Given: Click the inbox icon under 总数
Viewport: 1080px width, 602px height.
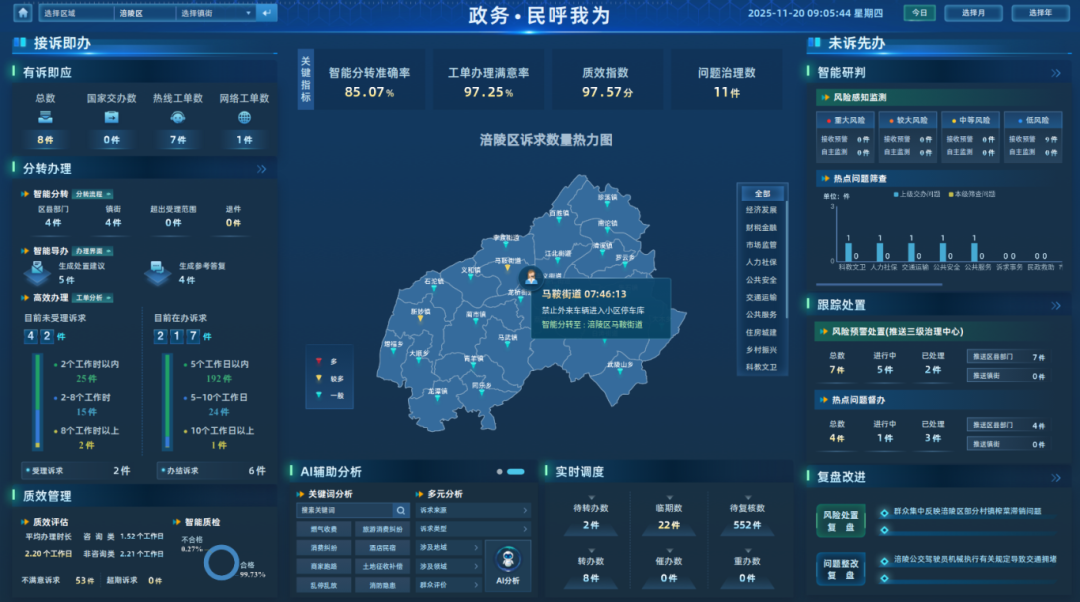Looking at the screenshot, I should [x=45, y=118].
